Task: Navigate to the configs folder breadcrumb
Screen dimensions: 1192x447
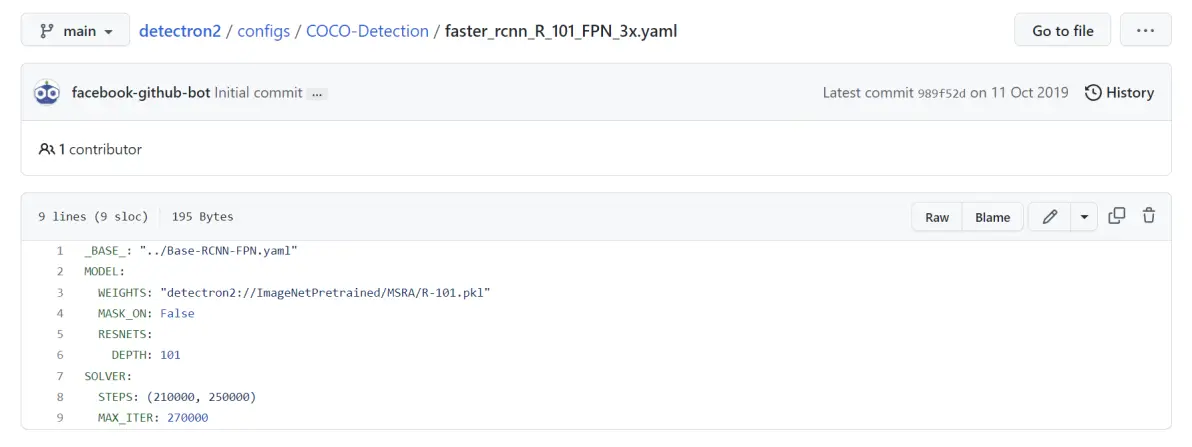Action: pyautogui.click(x=264, y=31)
